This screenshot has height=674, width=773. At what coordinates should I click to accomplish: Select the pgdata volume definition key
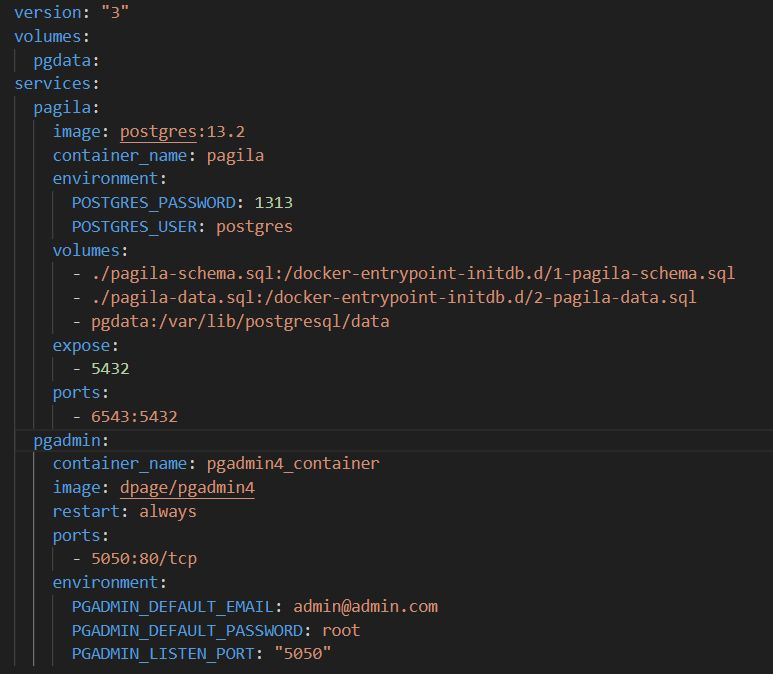(62, 61)
